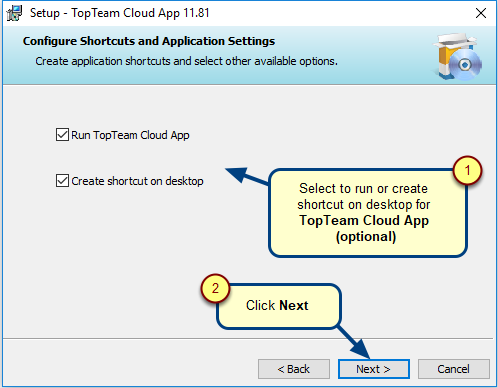The image size is (498, 388).
Task: Close the Setup window with the X
Action: point(481,13)
